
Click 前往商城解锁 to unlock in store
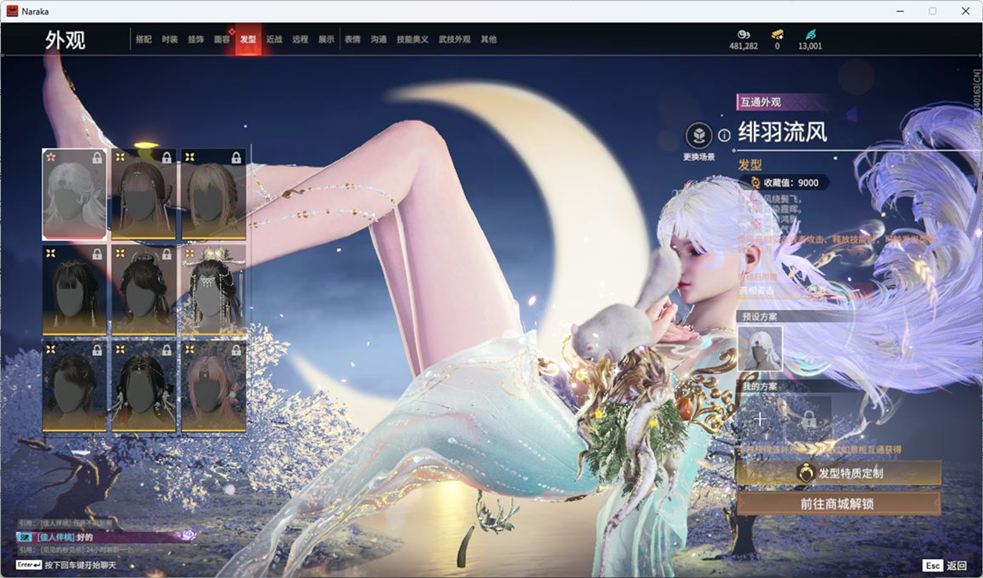tap(839, 504)
